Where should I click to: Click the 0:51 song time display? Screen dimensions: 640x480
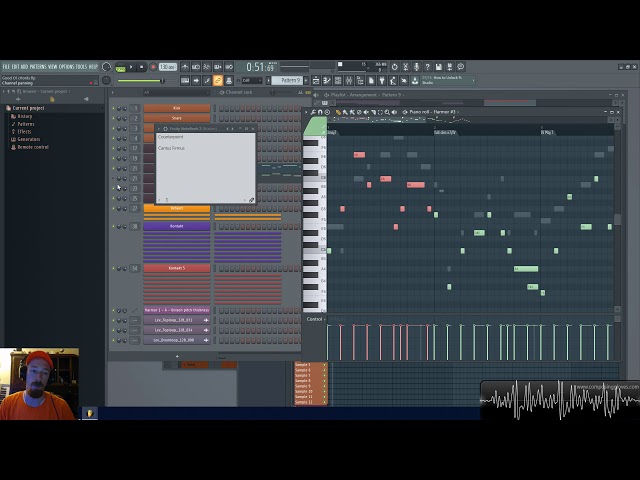(261, 67)
